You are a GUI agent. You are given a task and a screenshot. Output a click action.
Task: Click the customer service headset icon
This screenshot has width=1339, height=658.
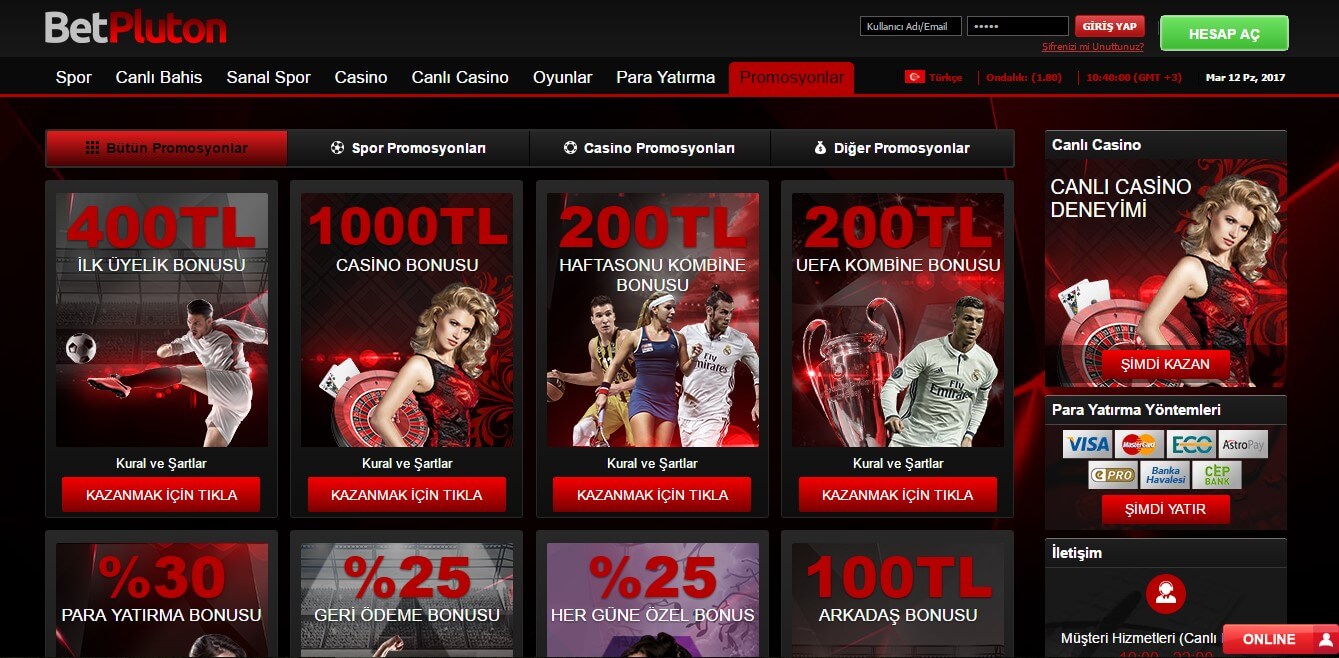(1165, 594)
